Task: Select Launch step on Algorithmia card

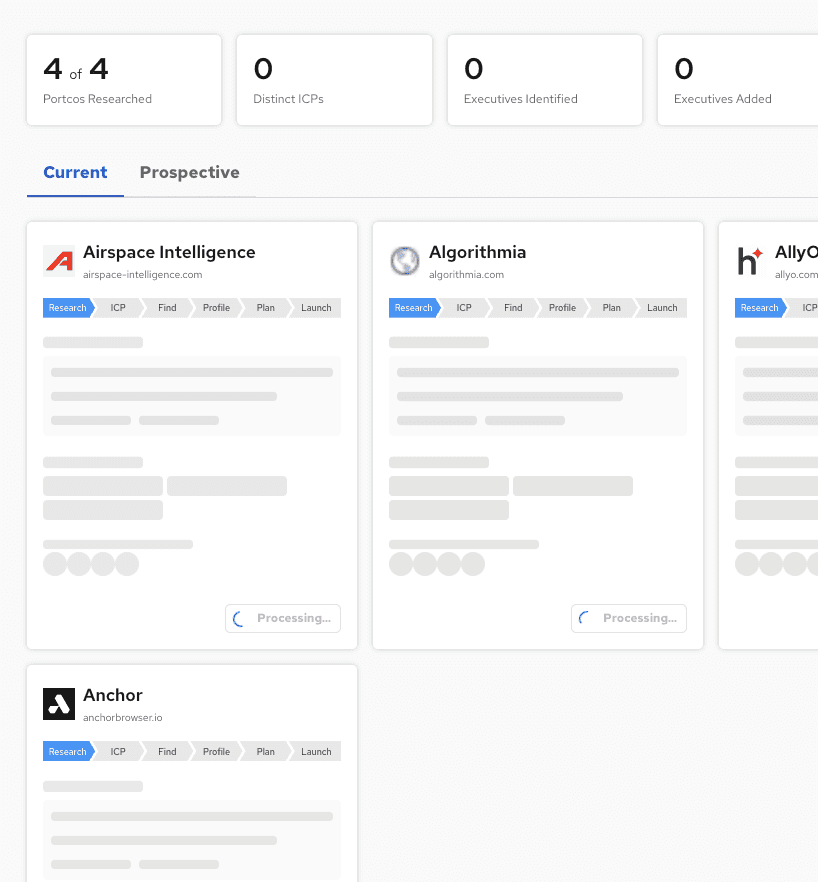Action: coord(662,308)
